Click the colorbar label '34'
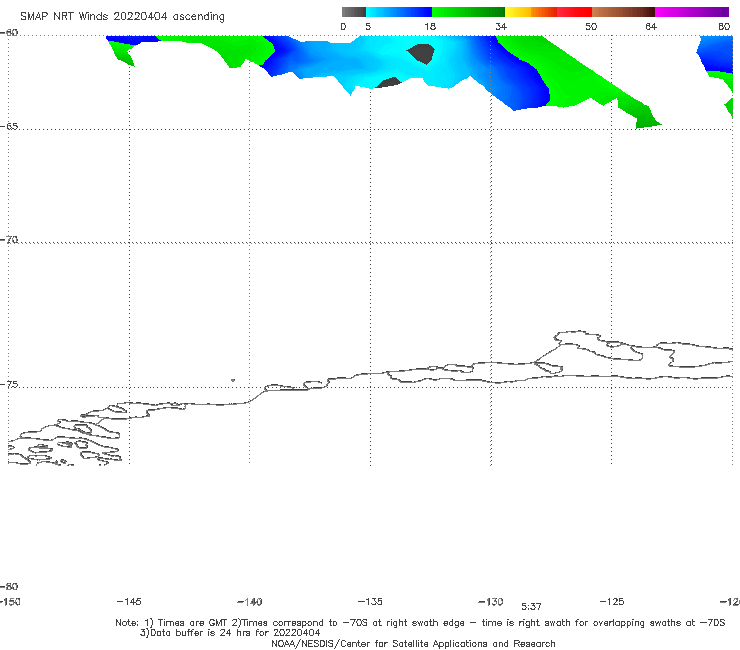 [x=501, y=27]
